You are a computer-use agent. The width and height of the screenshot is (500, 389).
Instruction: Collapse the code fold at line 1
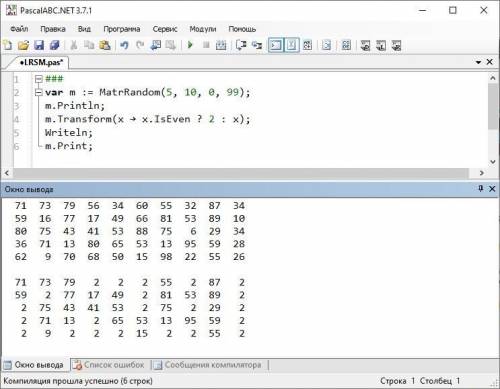click(39, 79)
